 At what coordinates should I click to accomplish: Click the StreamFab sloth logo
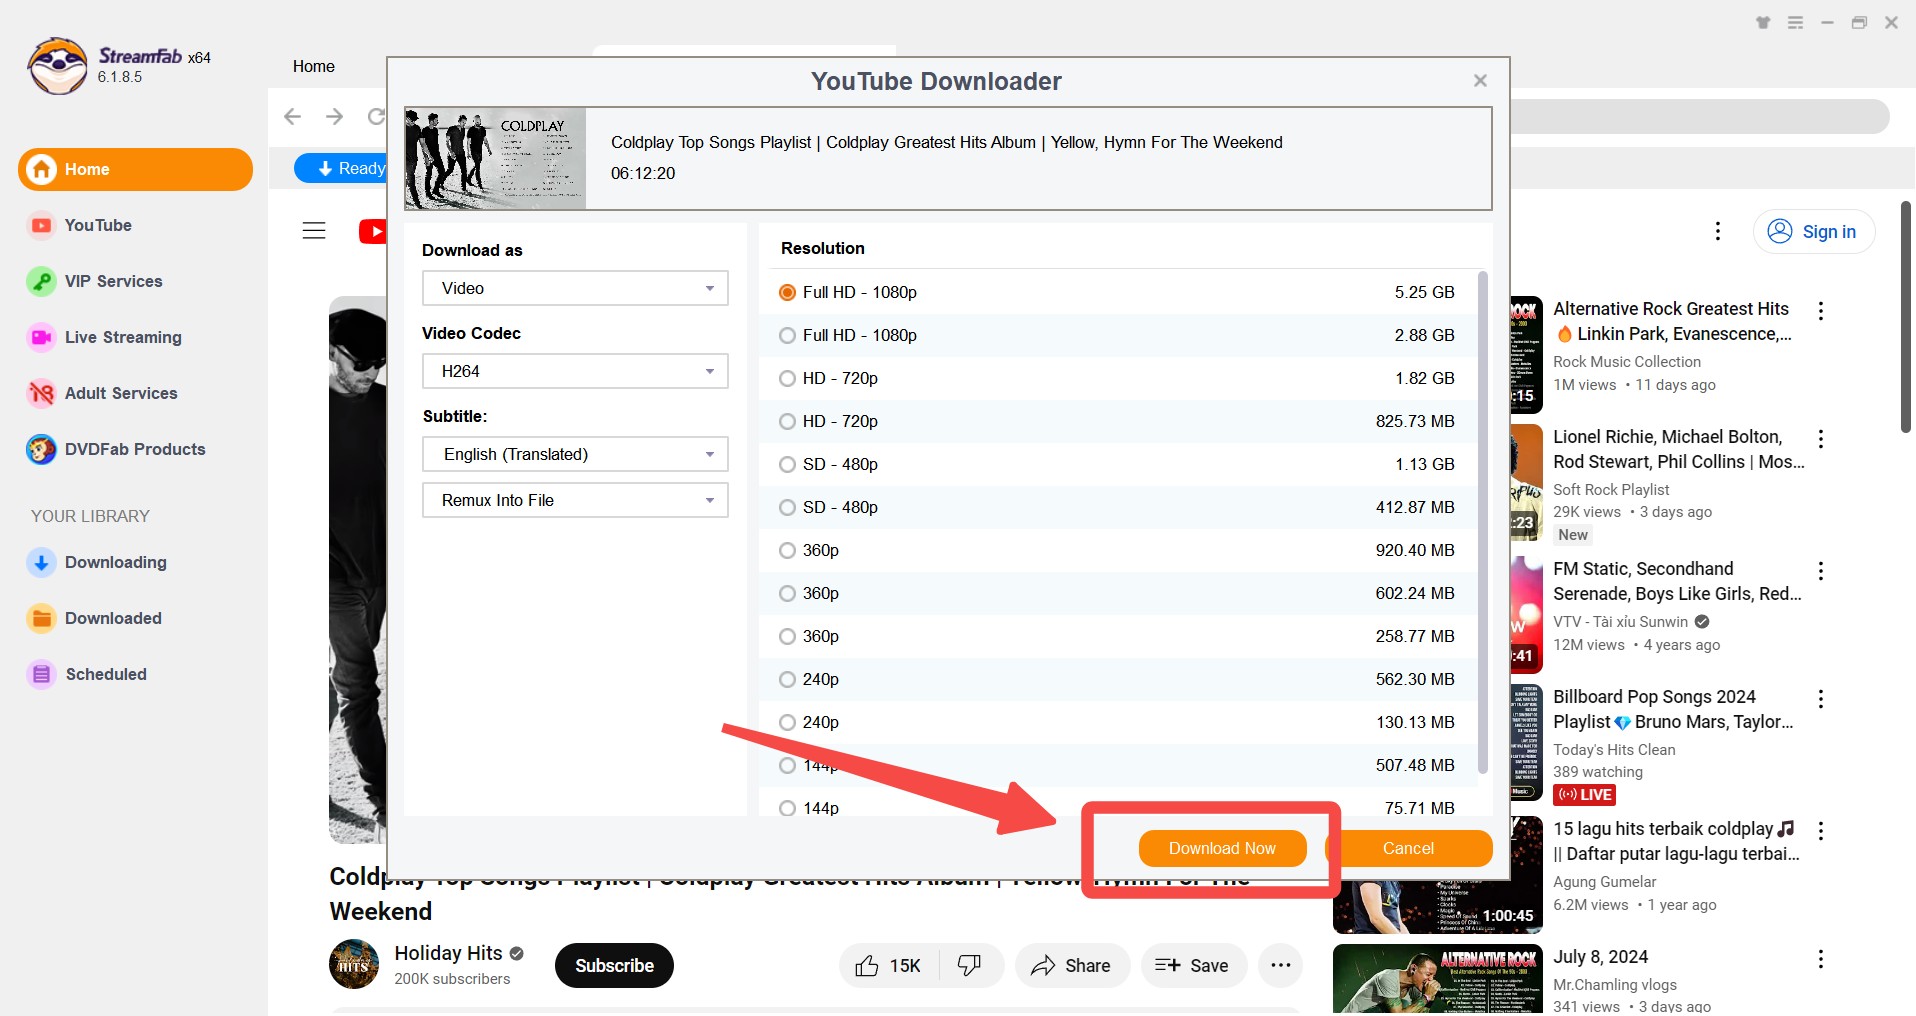57,66
